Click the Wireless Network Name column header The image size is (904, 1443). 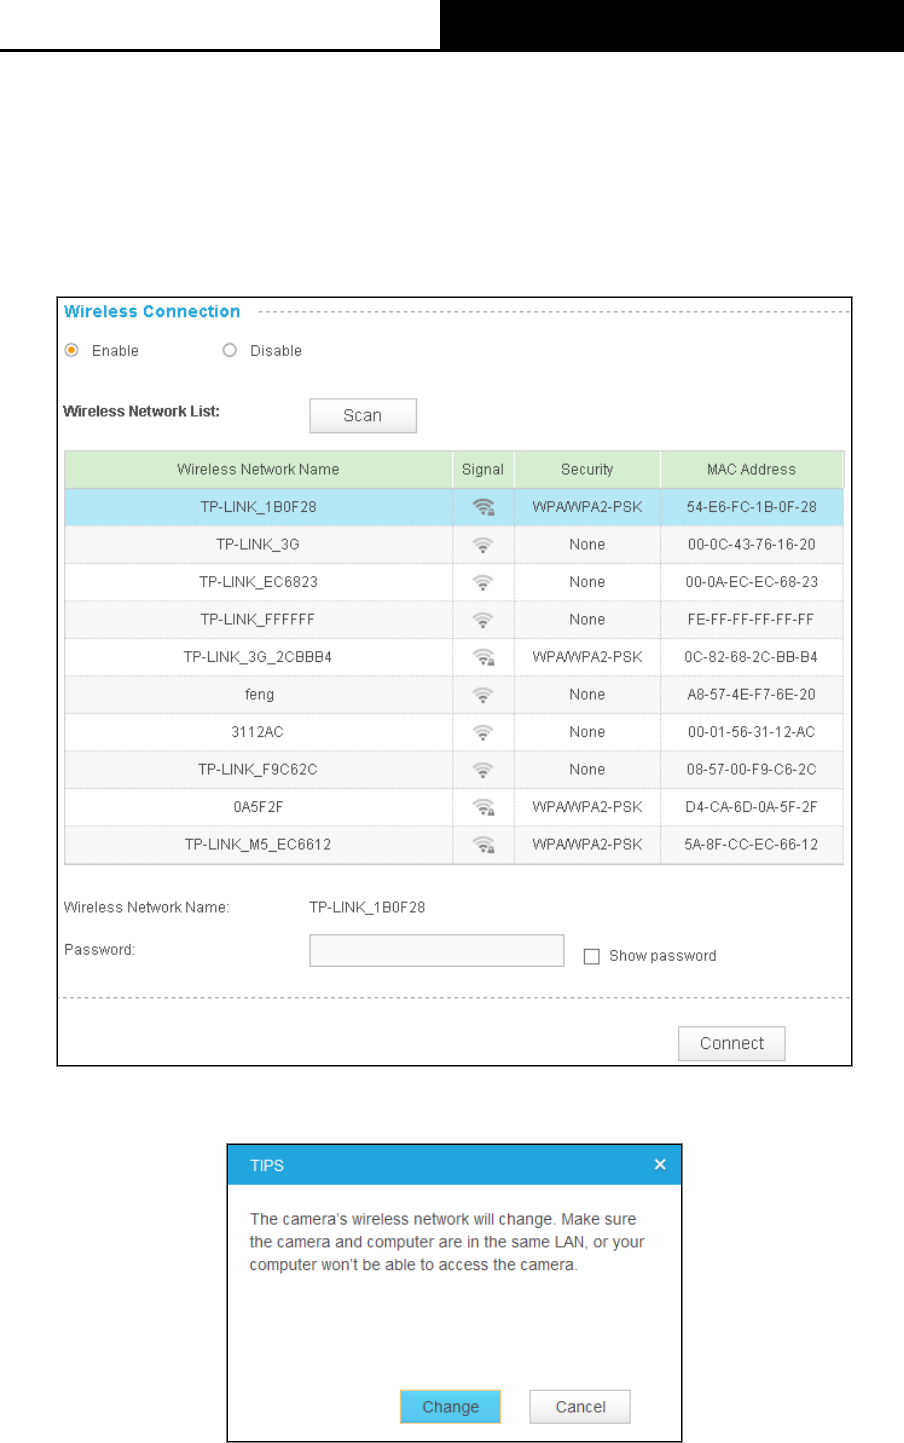coord(258,469)
